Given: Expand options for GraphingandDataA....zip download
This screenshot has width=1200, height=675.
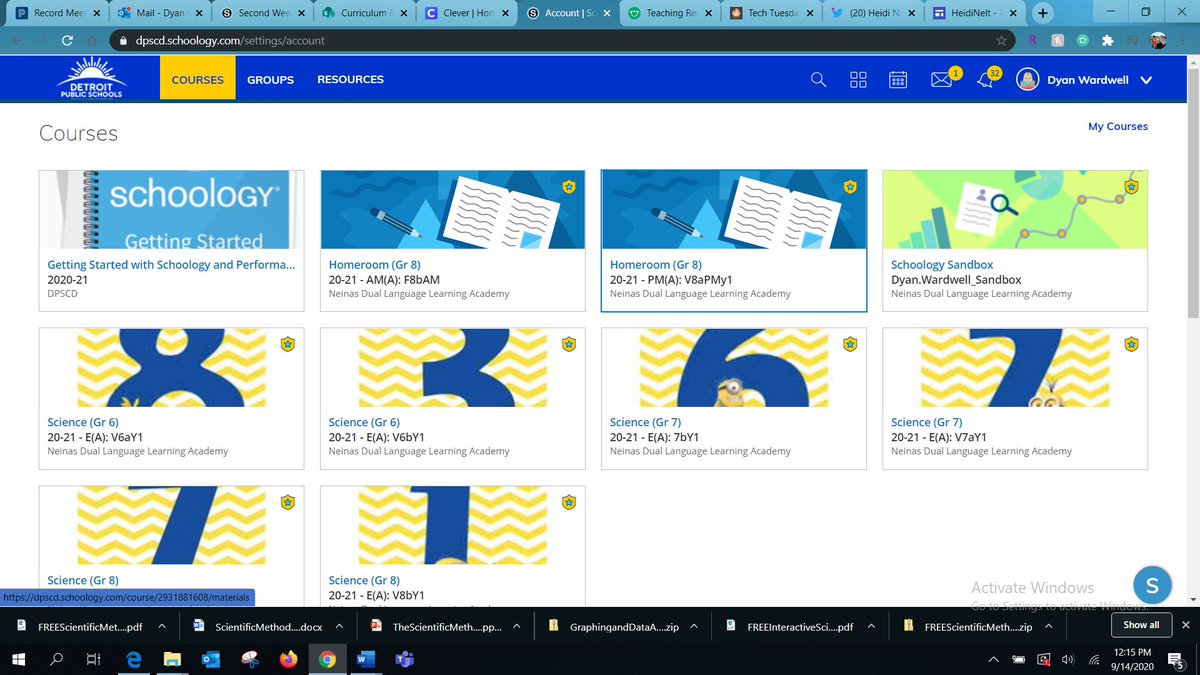Looking at the screenshot, I should pyautogui.click(x=694, y=626).
